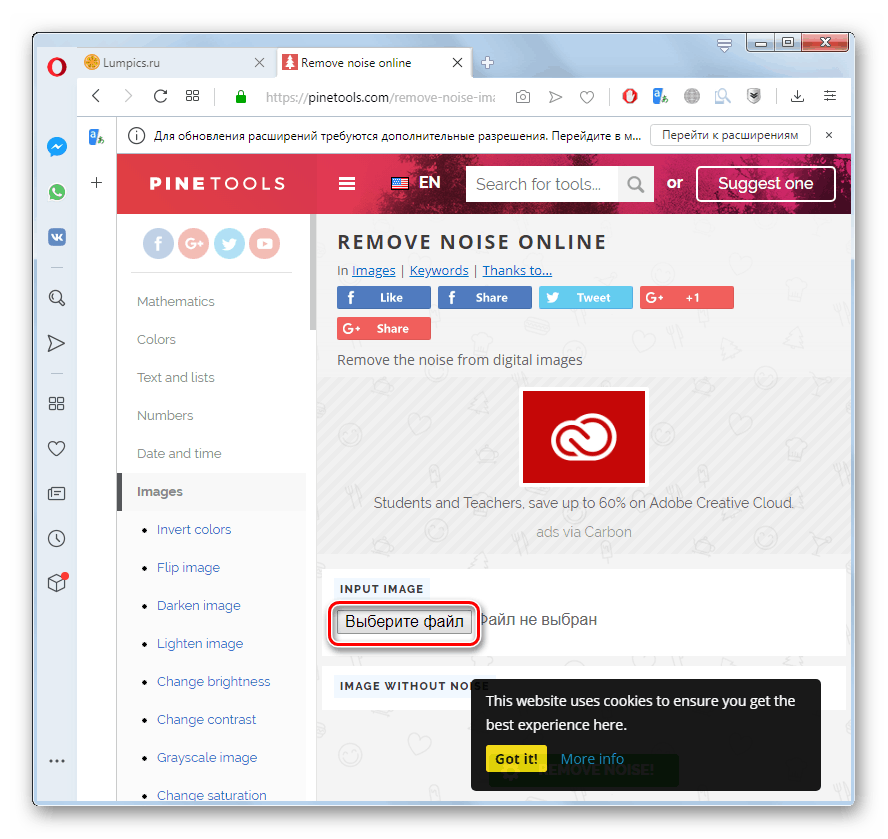Go forward with the forward arrow
888x839 pixels.
point(129,96)
